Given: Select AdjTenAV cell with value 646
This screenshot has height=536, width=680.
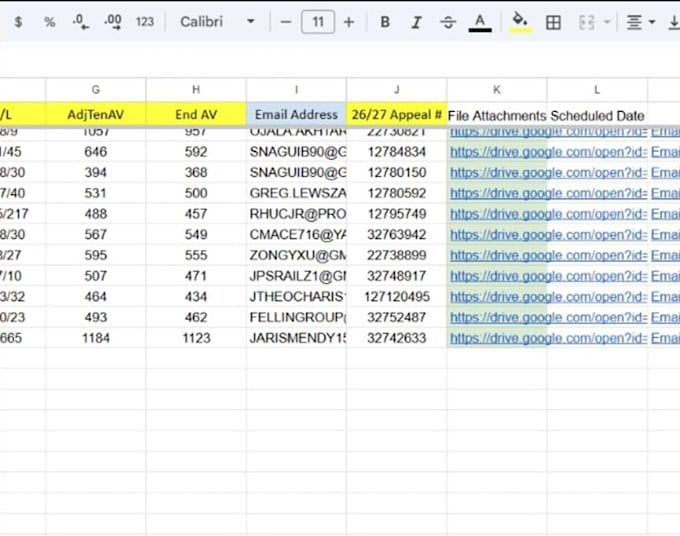Looking at the screenshot, I should click(96, 152).
